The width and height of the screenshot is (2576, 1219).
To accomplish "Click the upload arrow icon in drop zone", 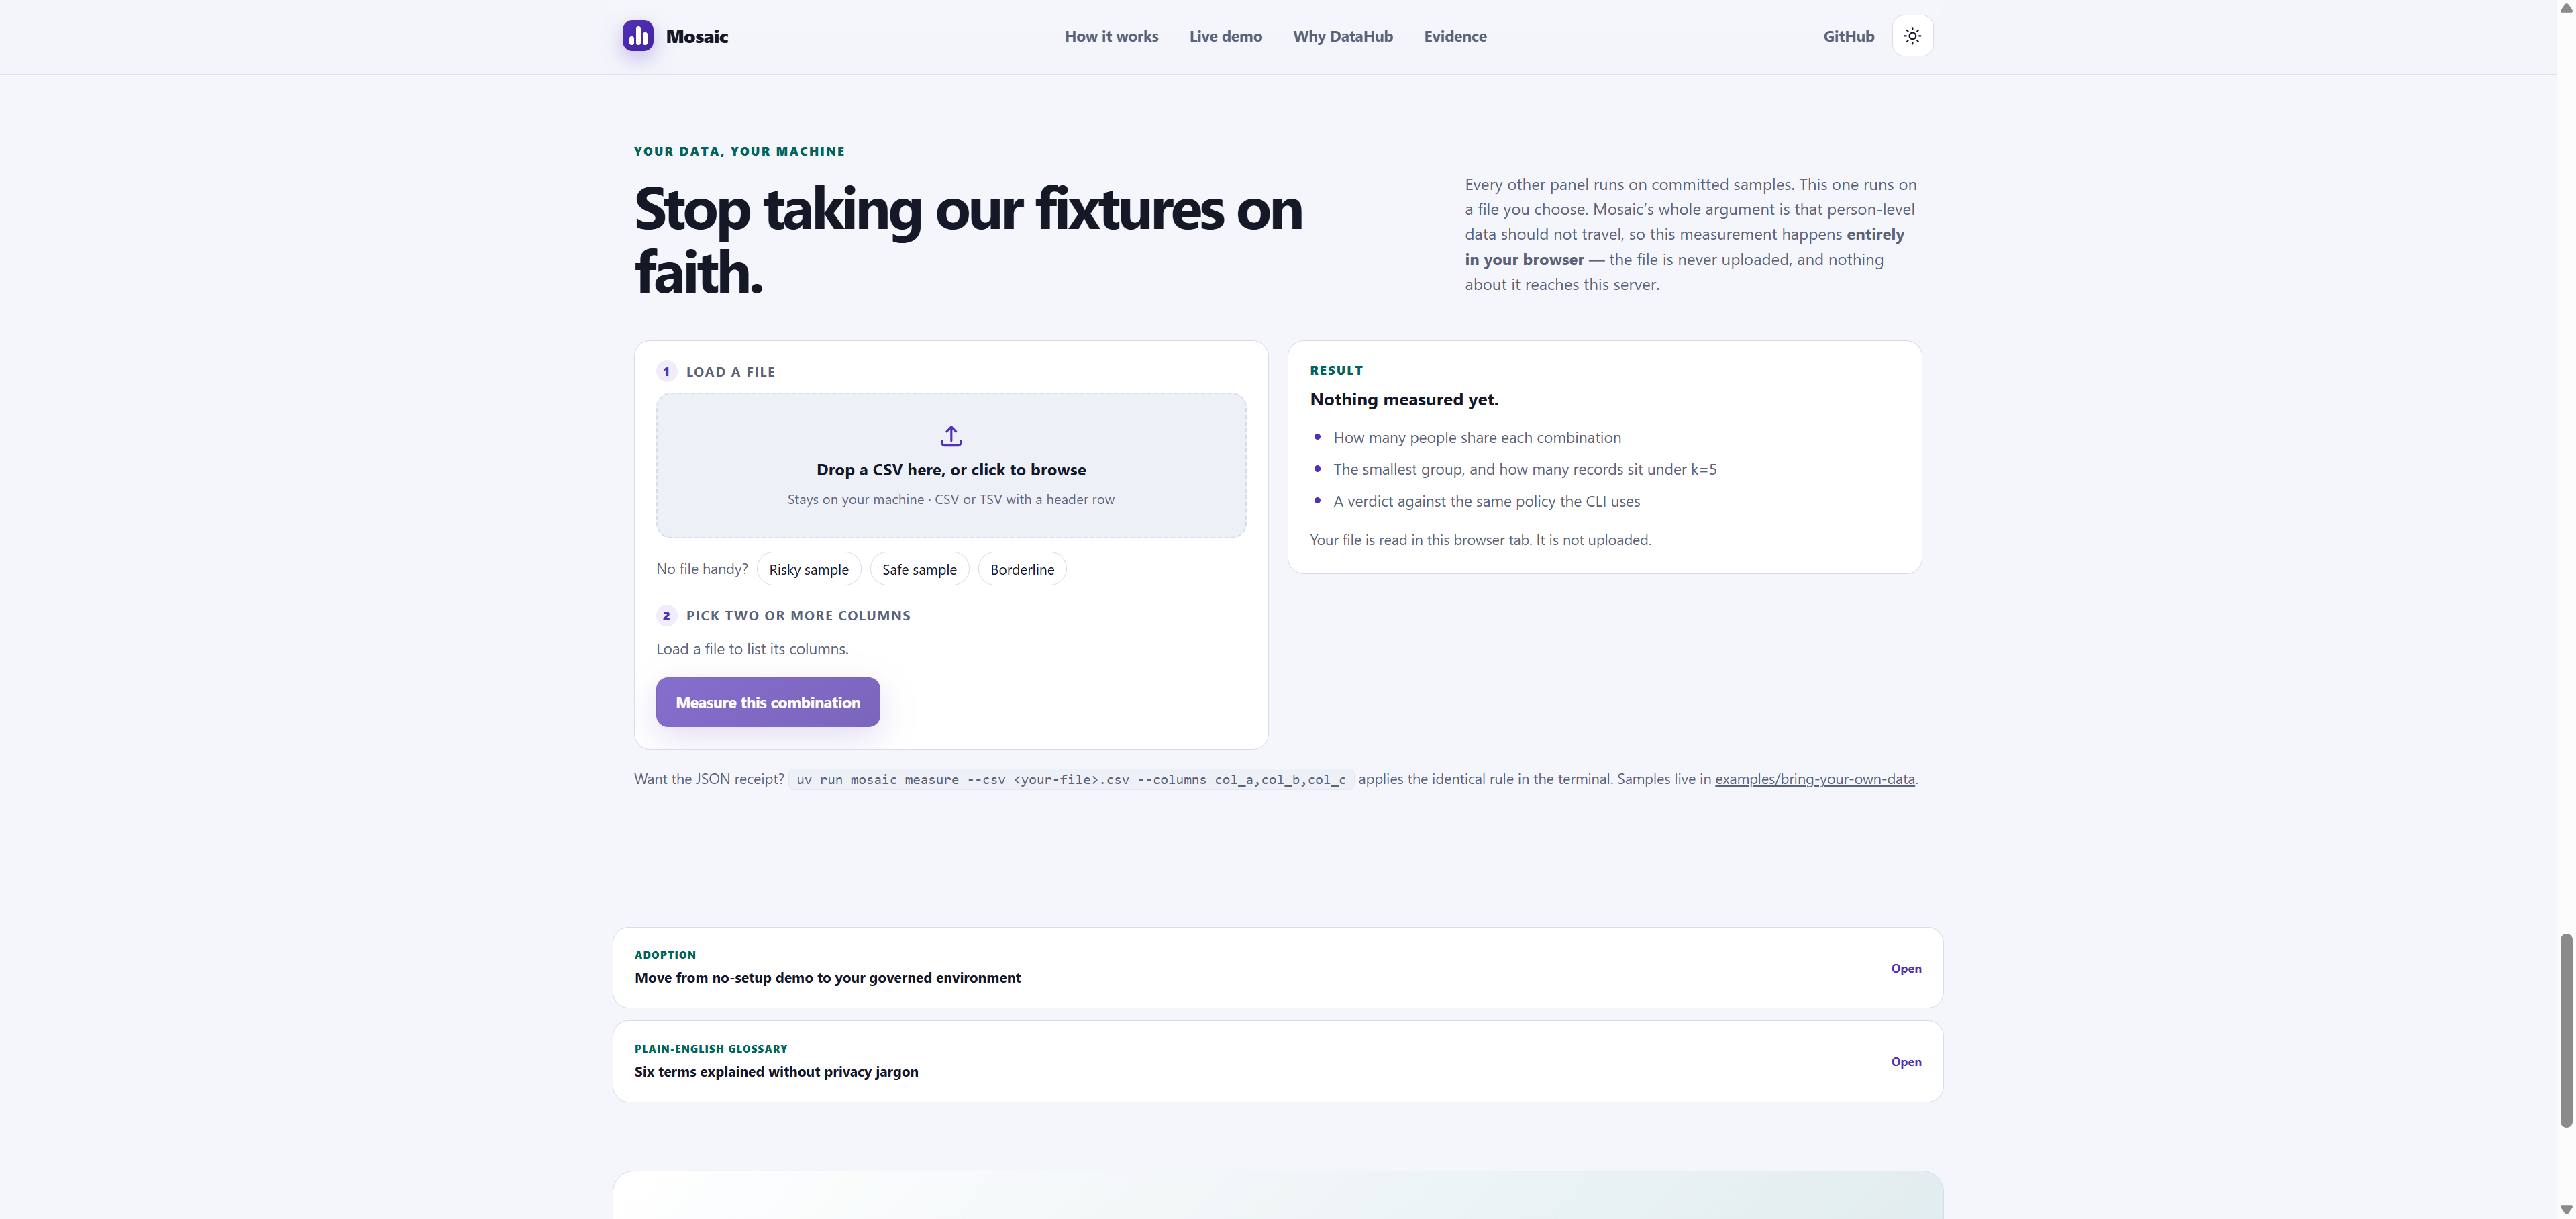I will [951, 436].
